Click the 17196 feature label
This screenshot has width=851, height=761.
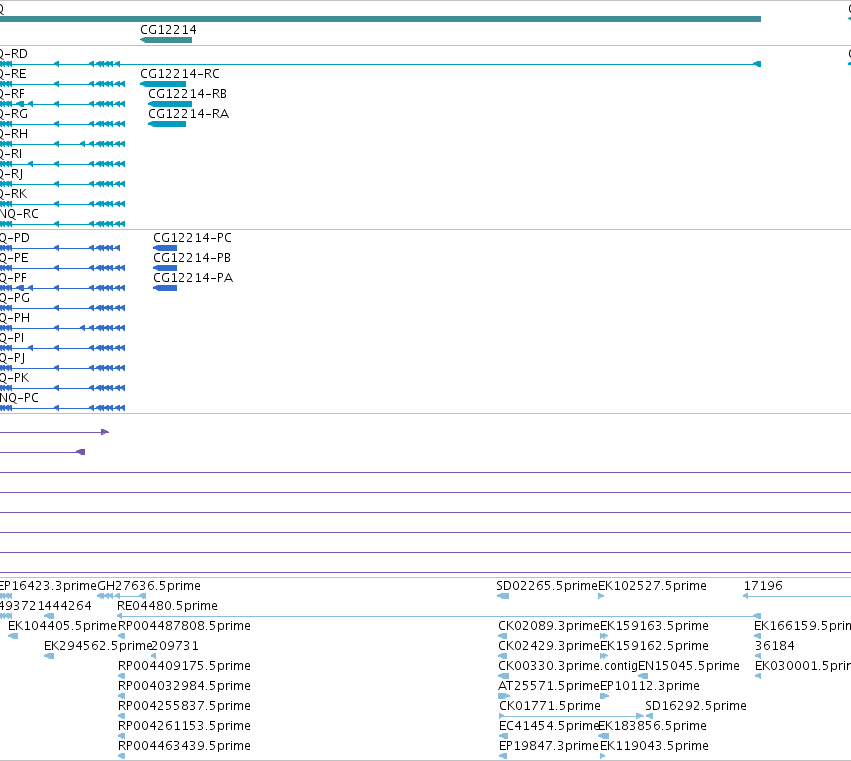tap(763, 586)
